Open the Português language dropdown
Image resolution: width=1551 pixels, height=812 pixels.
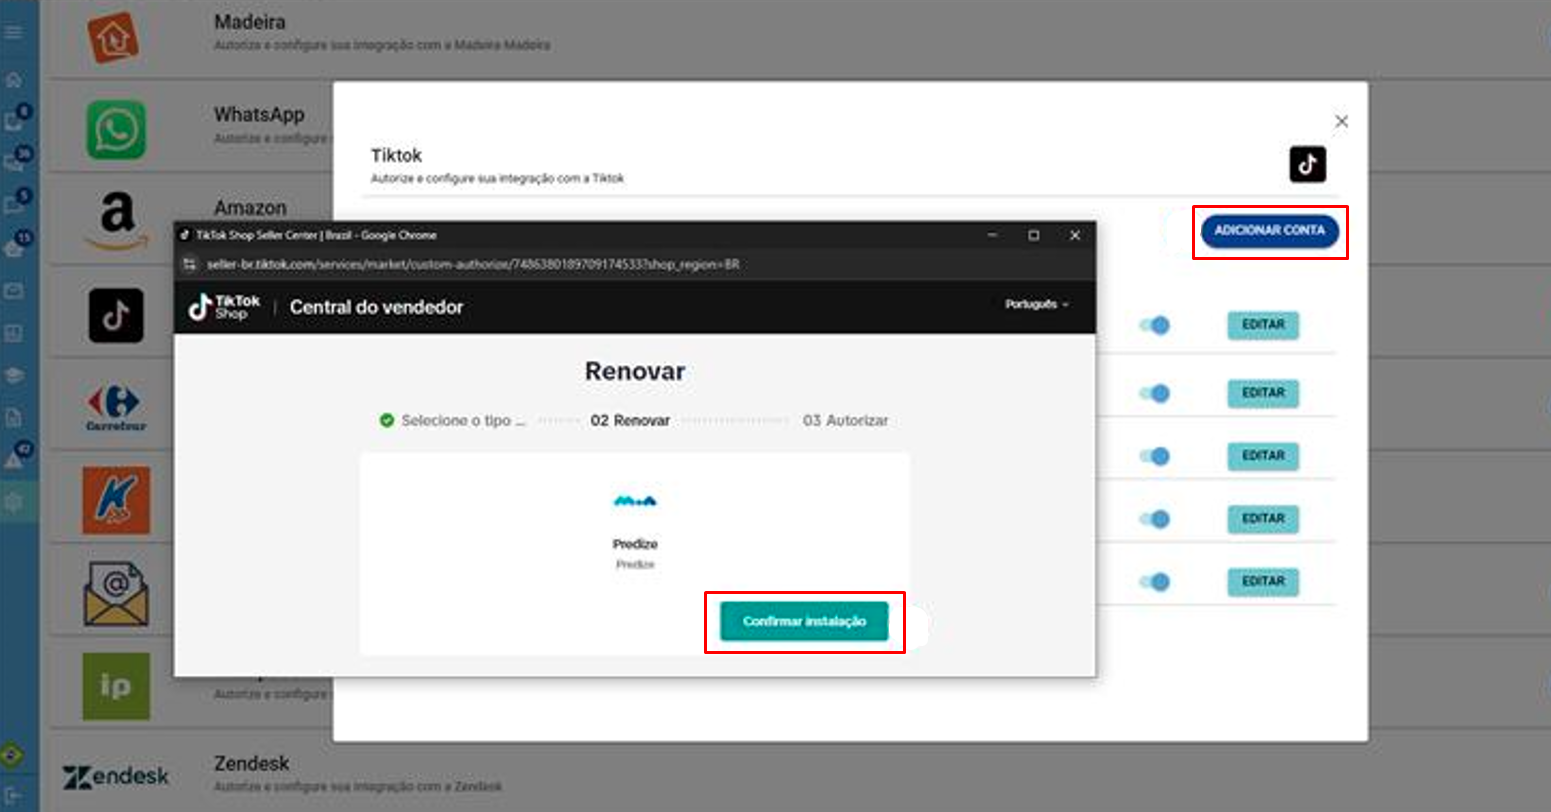[x=1037, y=304]
